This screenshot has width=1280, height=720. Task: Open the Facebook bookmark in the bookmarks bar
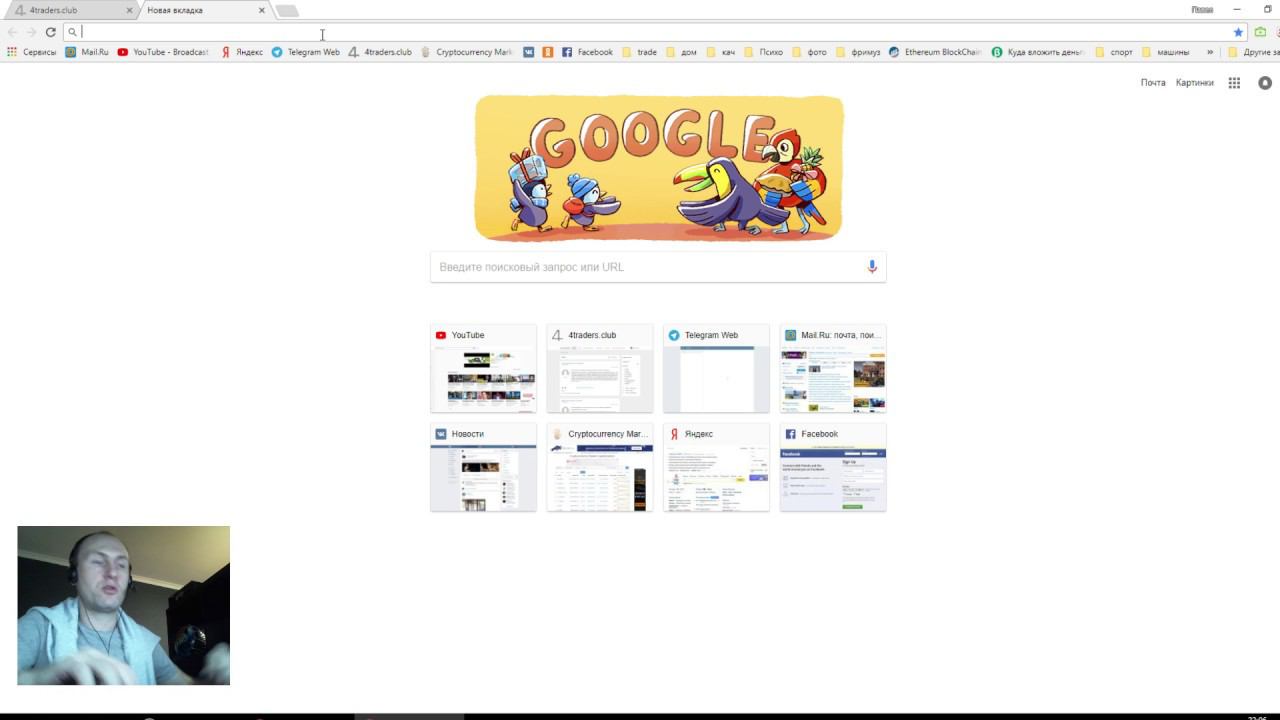tap(587, 52)
